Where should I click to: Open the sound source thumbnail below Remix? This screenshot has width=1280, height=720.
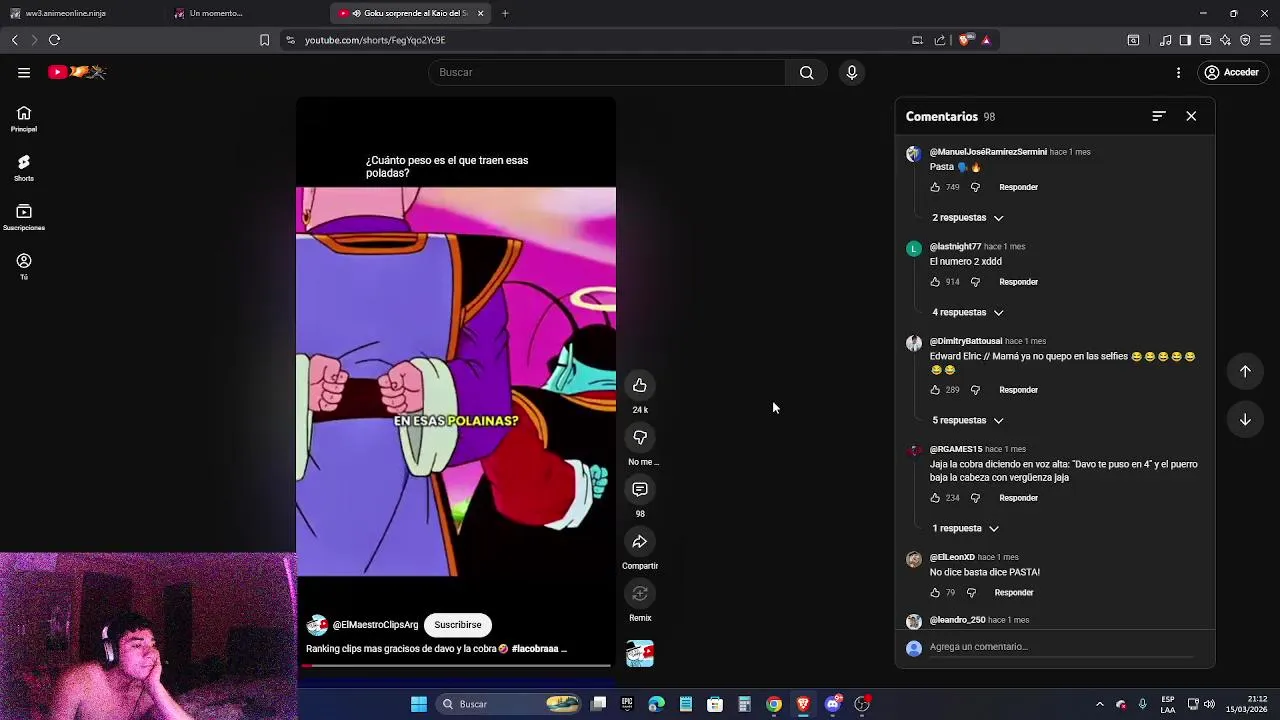640,654
